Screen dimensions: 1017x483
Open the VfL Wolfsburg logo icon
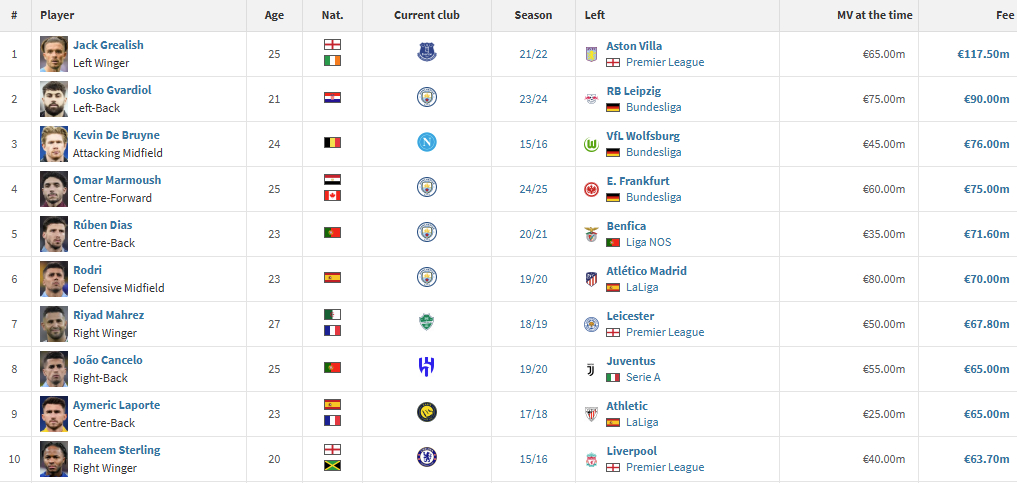(591, 145)
